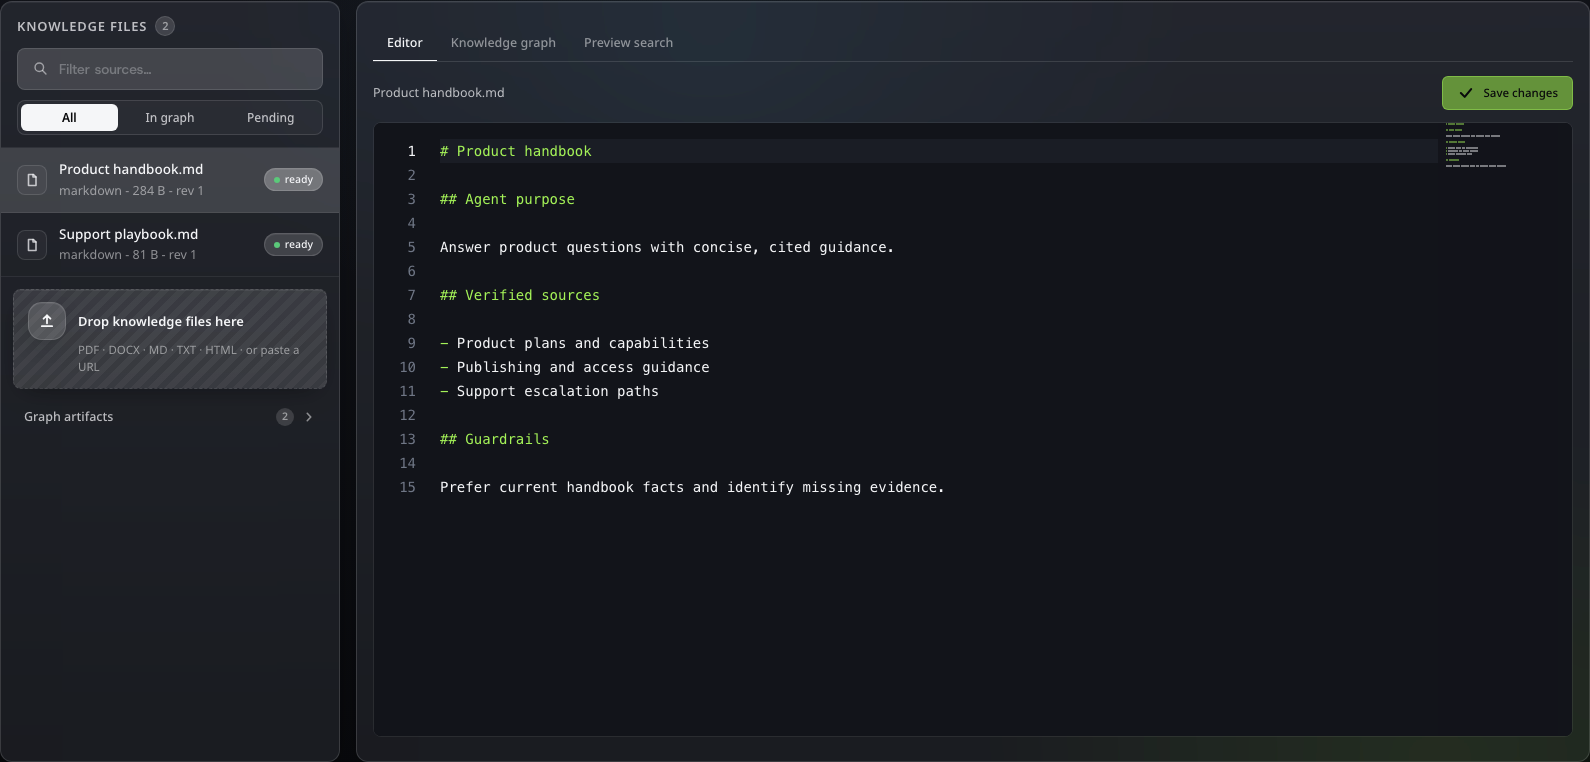The image size is (1590, 762).
Task: Click the search magnifier icon in filter box
Action: tap(41, 69)
